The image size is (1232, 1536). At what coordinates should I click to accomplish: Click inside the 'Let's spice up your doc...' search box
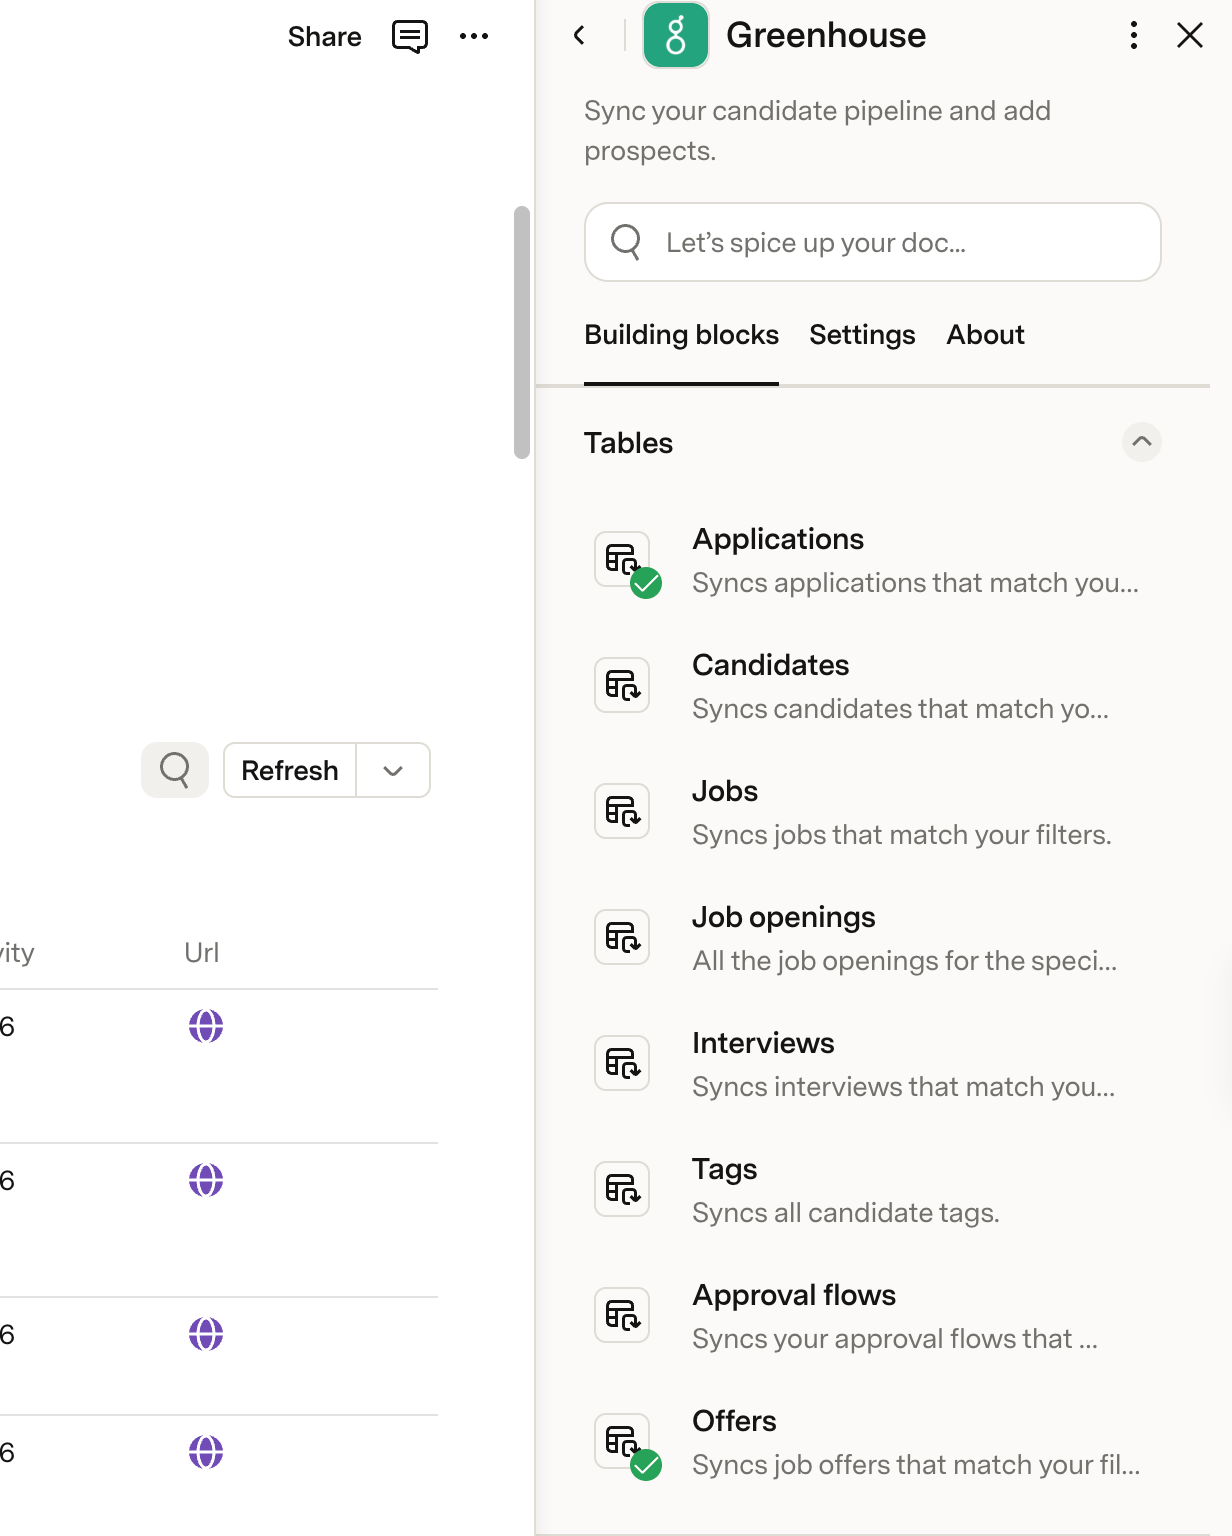click(872, 242)
